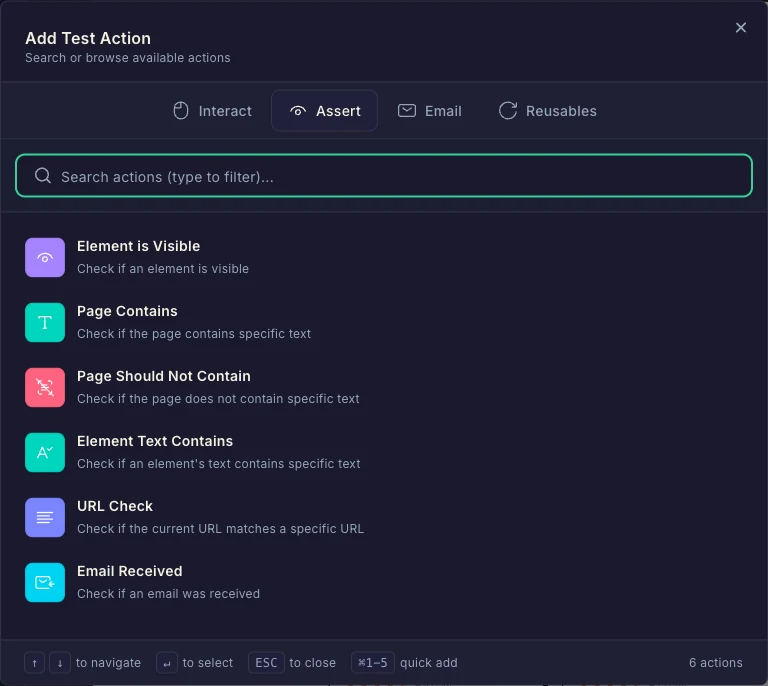Image resolution: width=768 pixels, height=686 pixels.
Task: Click 'Check if the current URL matches' description
Action: coord(220,529)
